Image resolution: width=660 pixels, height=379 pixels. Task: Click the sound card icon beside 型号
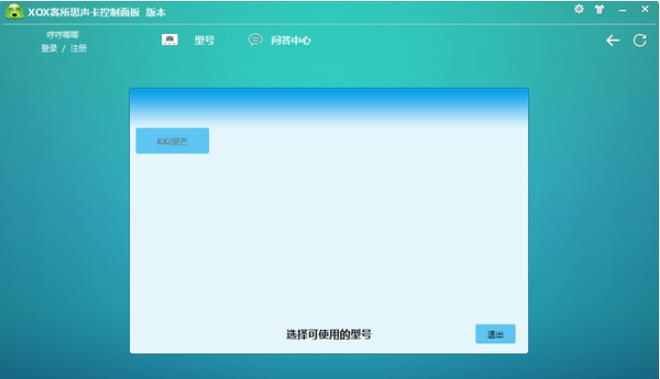[170, 40]
